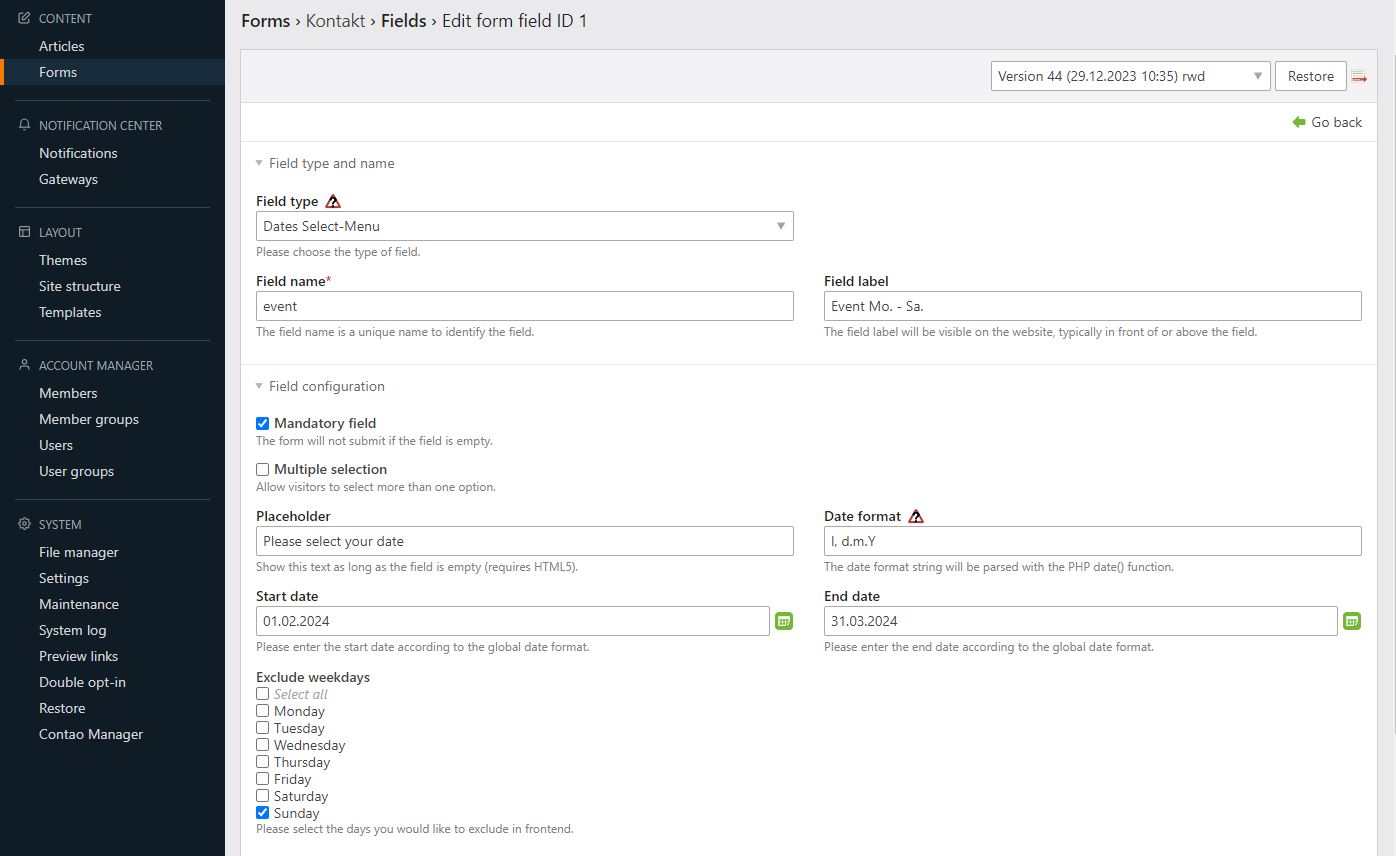Open Articles in the sidebar
Image resolution: width=1396 pixels, height=856 pixels.
click(62, 46)
